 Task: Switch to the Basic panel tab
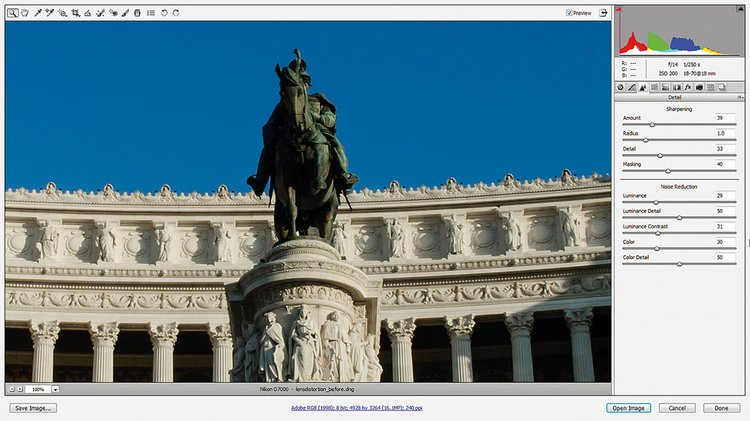620,87
